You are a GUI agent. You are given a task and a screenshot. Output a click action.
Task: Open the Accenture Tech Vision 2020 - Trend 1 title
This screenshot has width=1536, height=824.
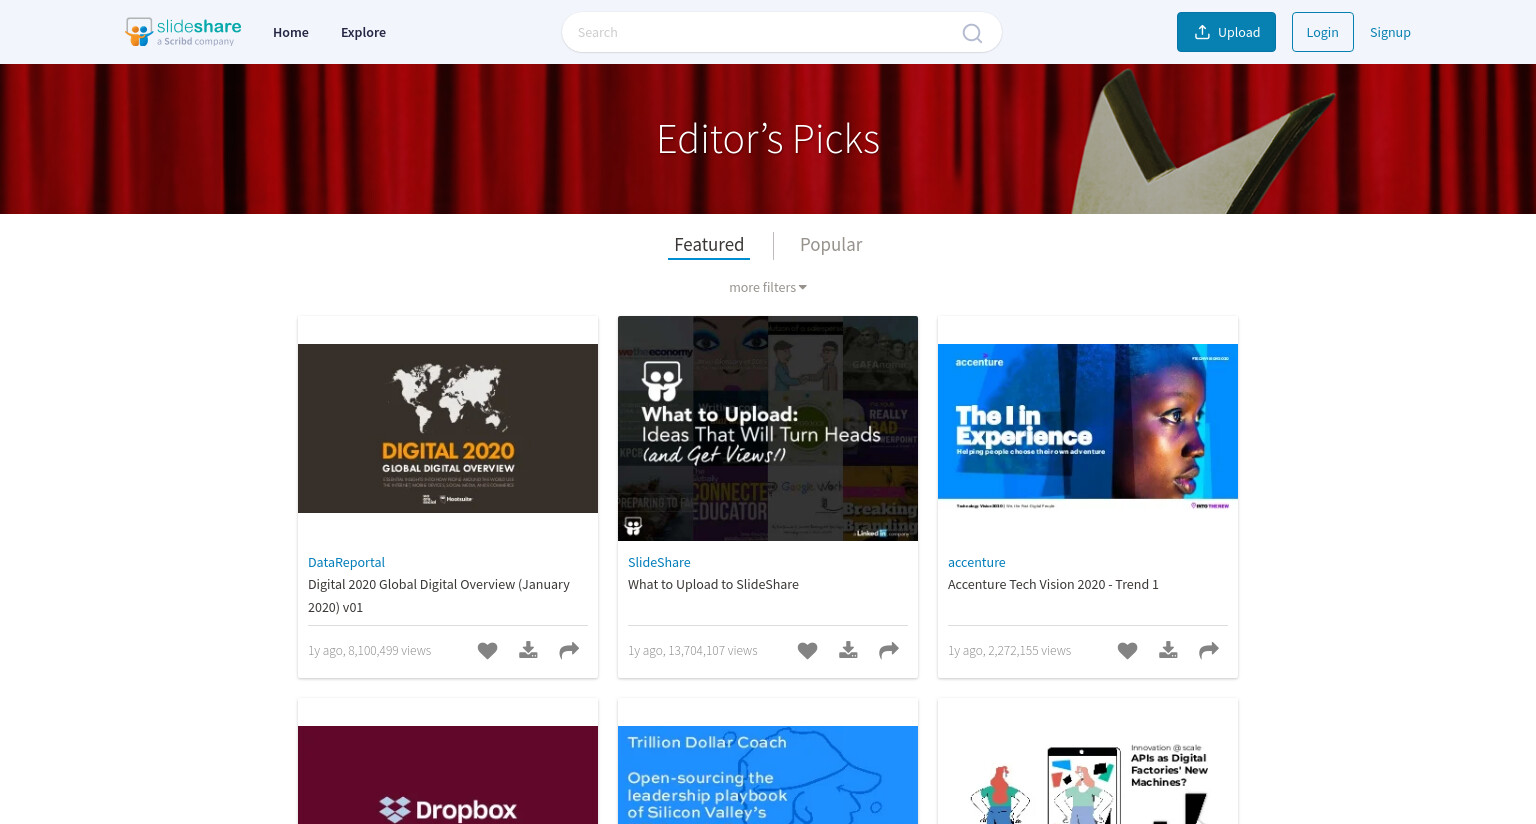point(1053,585)
